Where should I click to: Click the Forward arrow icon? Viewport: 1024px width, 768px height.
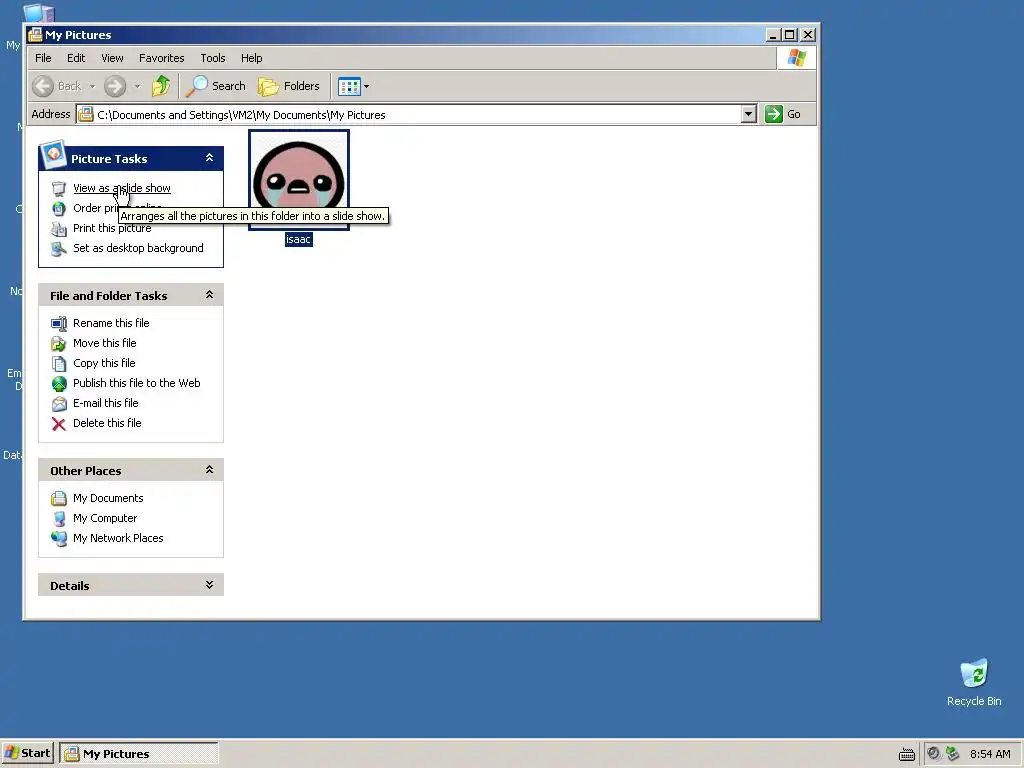pos(115,86)
